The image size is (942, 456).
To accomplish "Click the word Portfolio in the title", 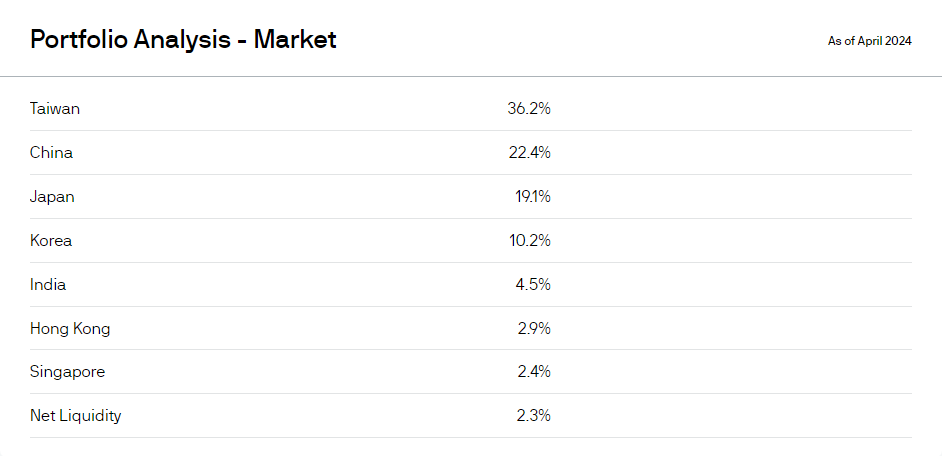I will [x=79, y=40].
